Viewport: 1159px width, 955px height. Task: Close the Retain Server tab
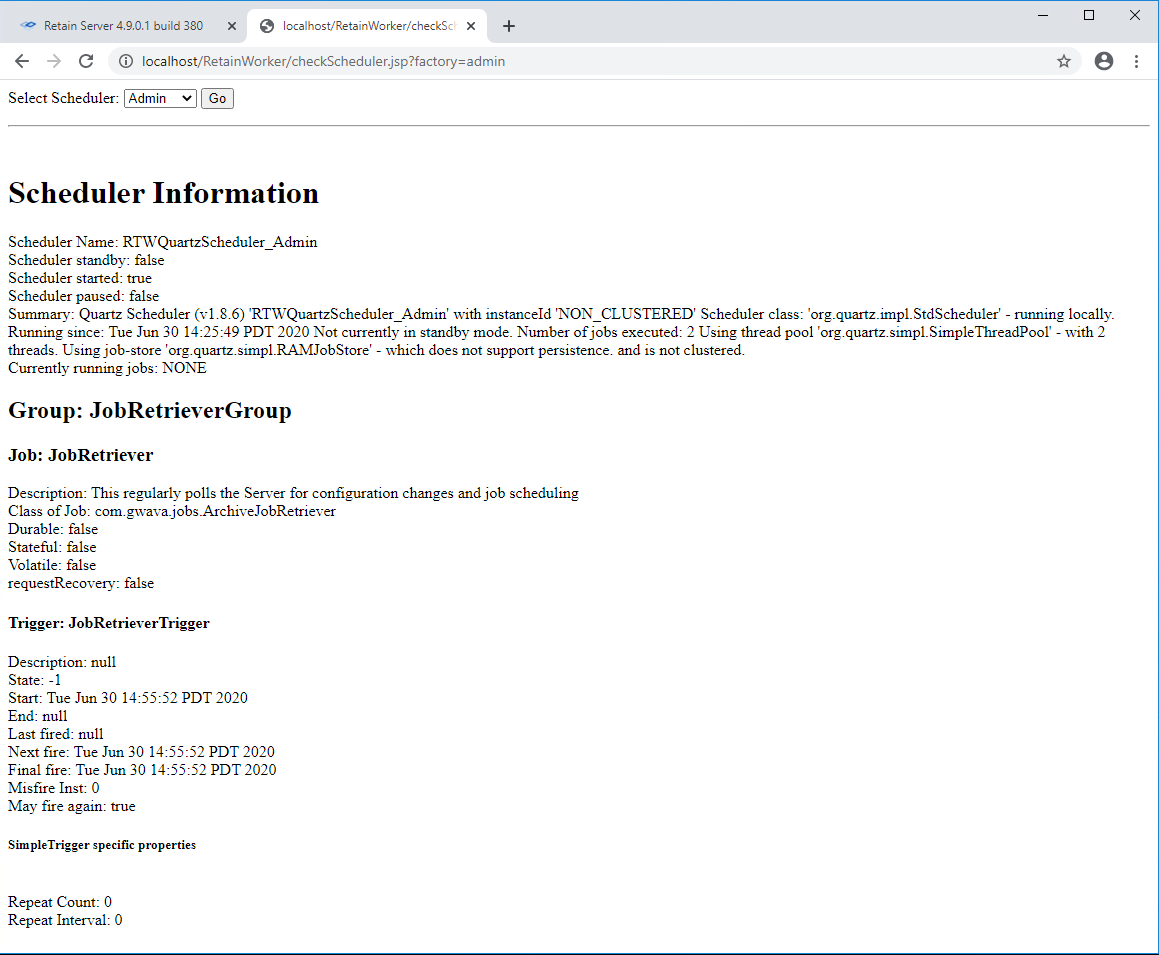click(x=231, y=26)
